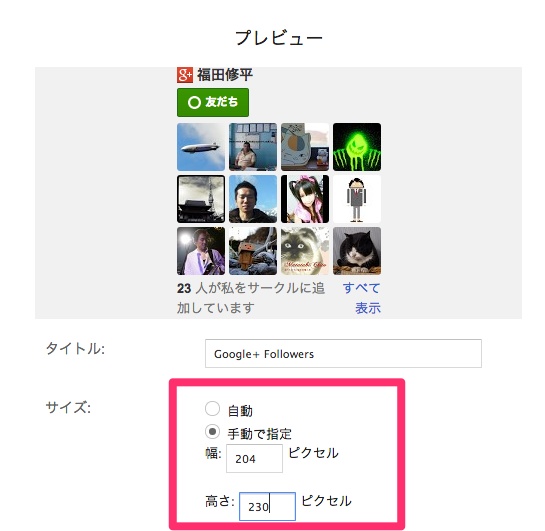Open the man in blue sky avatar
The width and height of the screenshot is (545, 531).
[253, 199]
